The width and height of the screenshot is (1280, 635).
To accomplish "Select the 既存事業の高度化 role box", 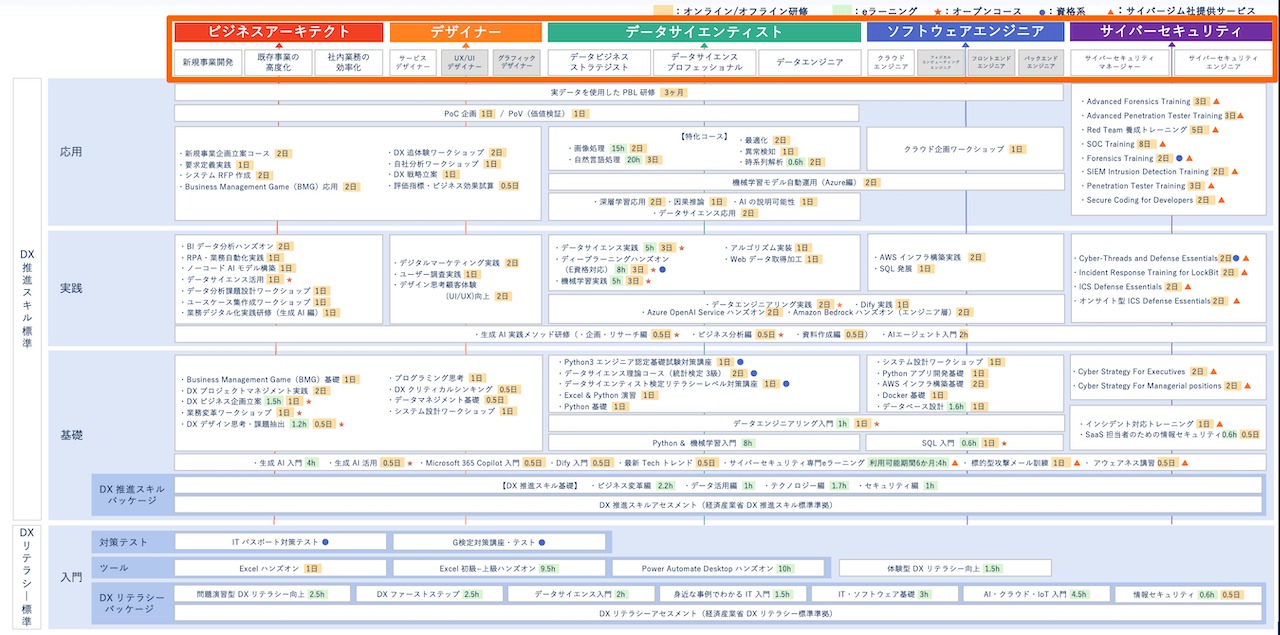I will (x=278, y=63).
